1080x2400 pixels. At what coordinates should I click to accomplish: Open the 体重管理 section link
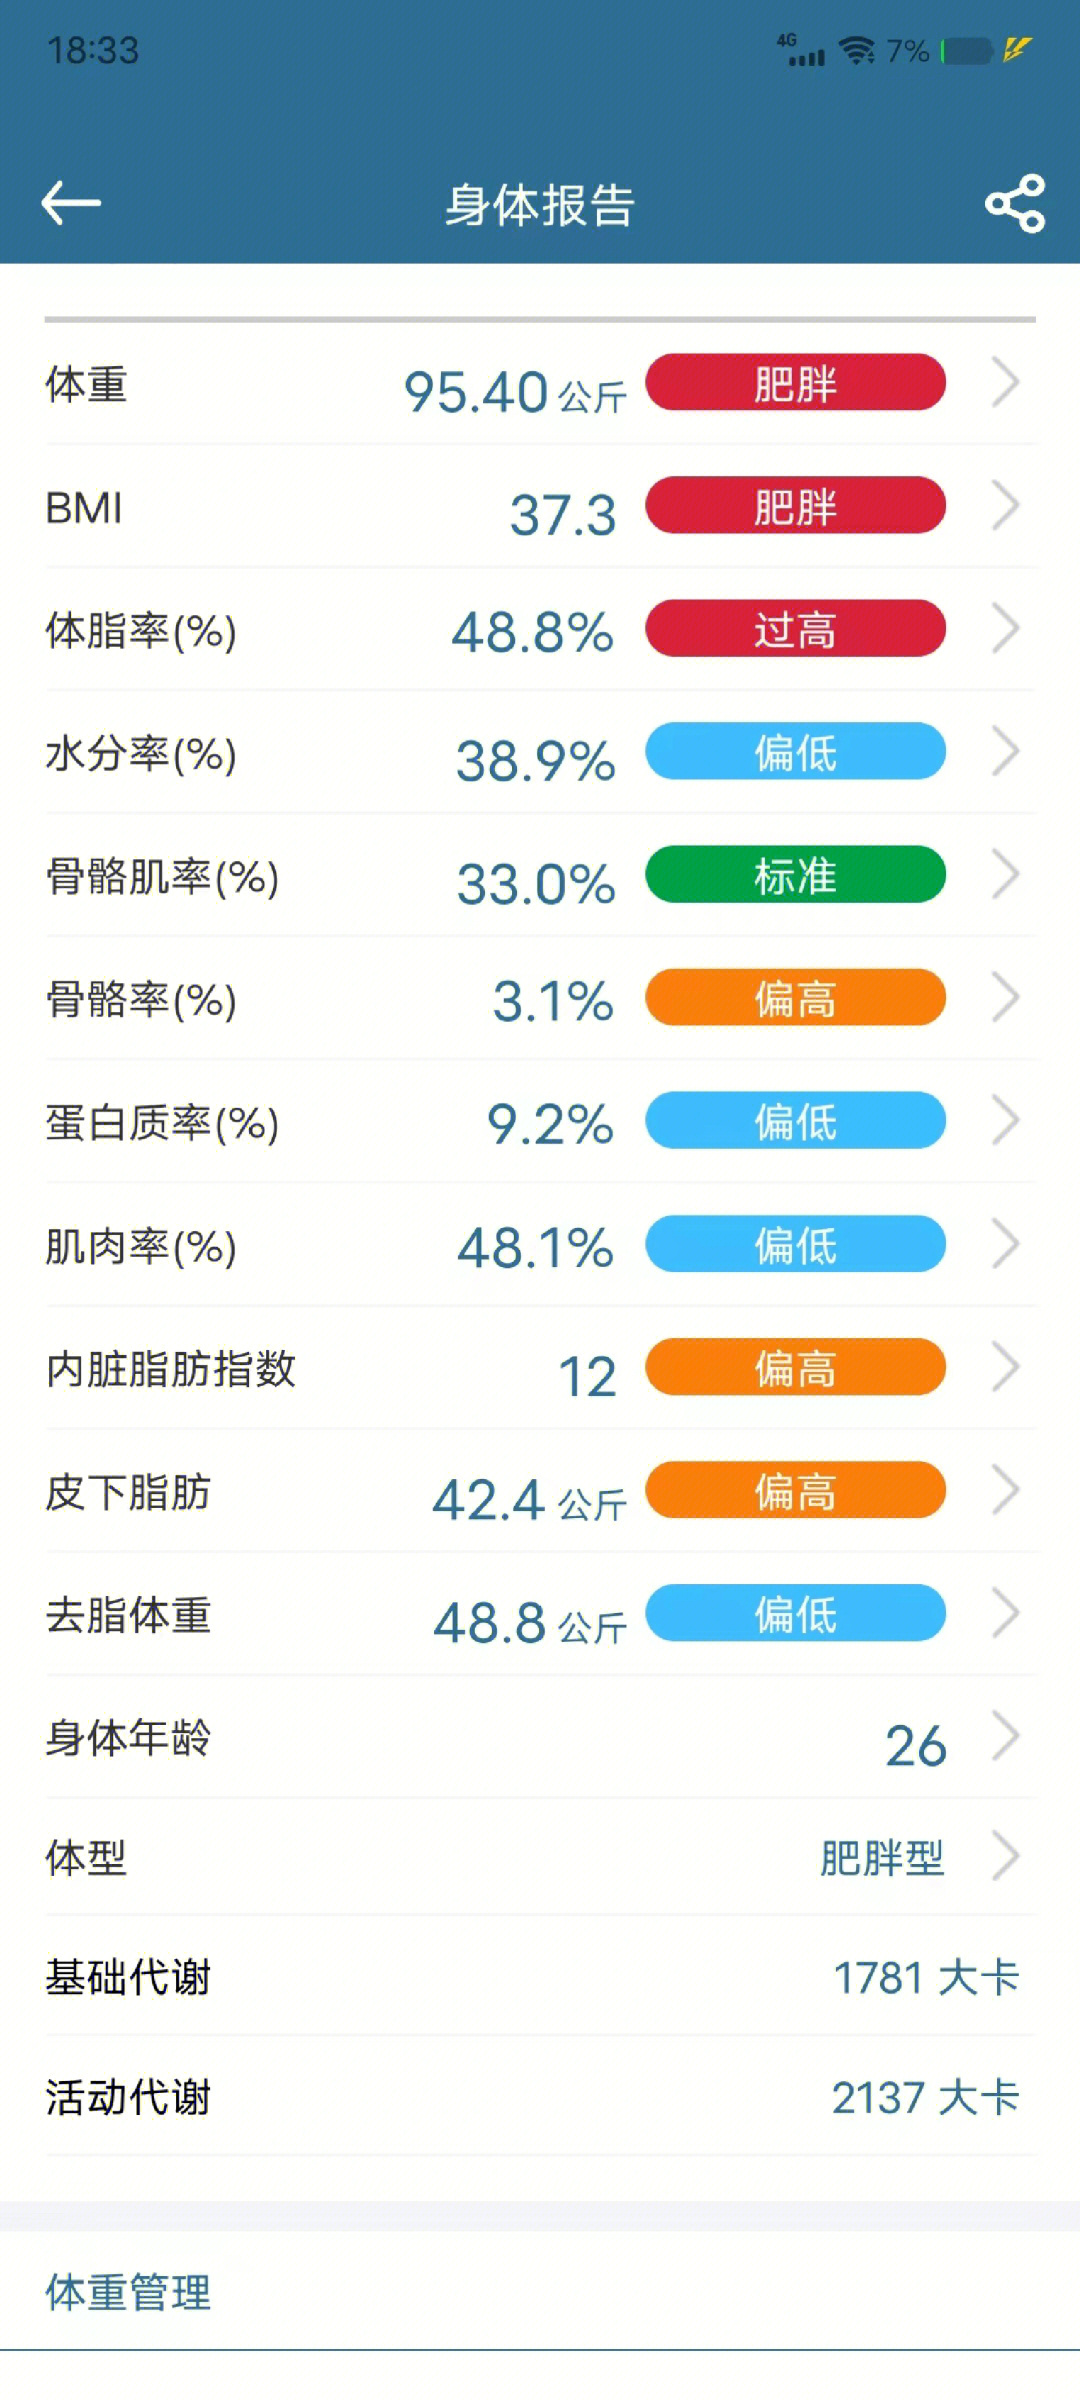(x=128, y=2292)
